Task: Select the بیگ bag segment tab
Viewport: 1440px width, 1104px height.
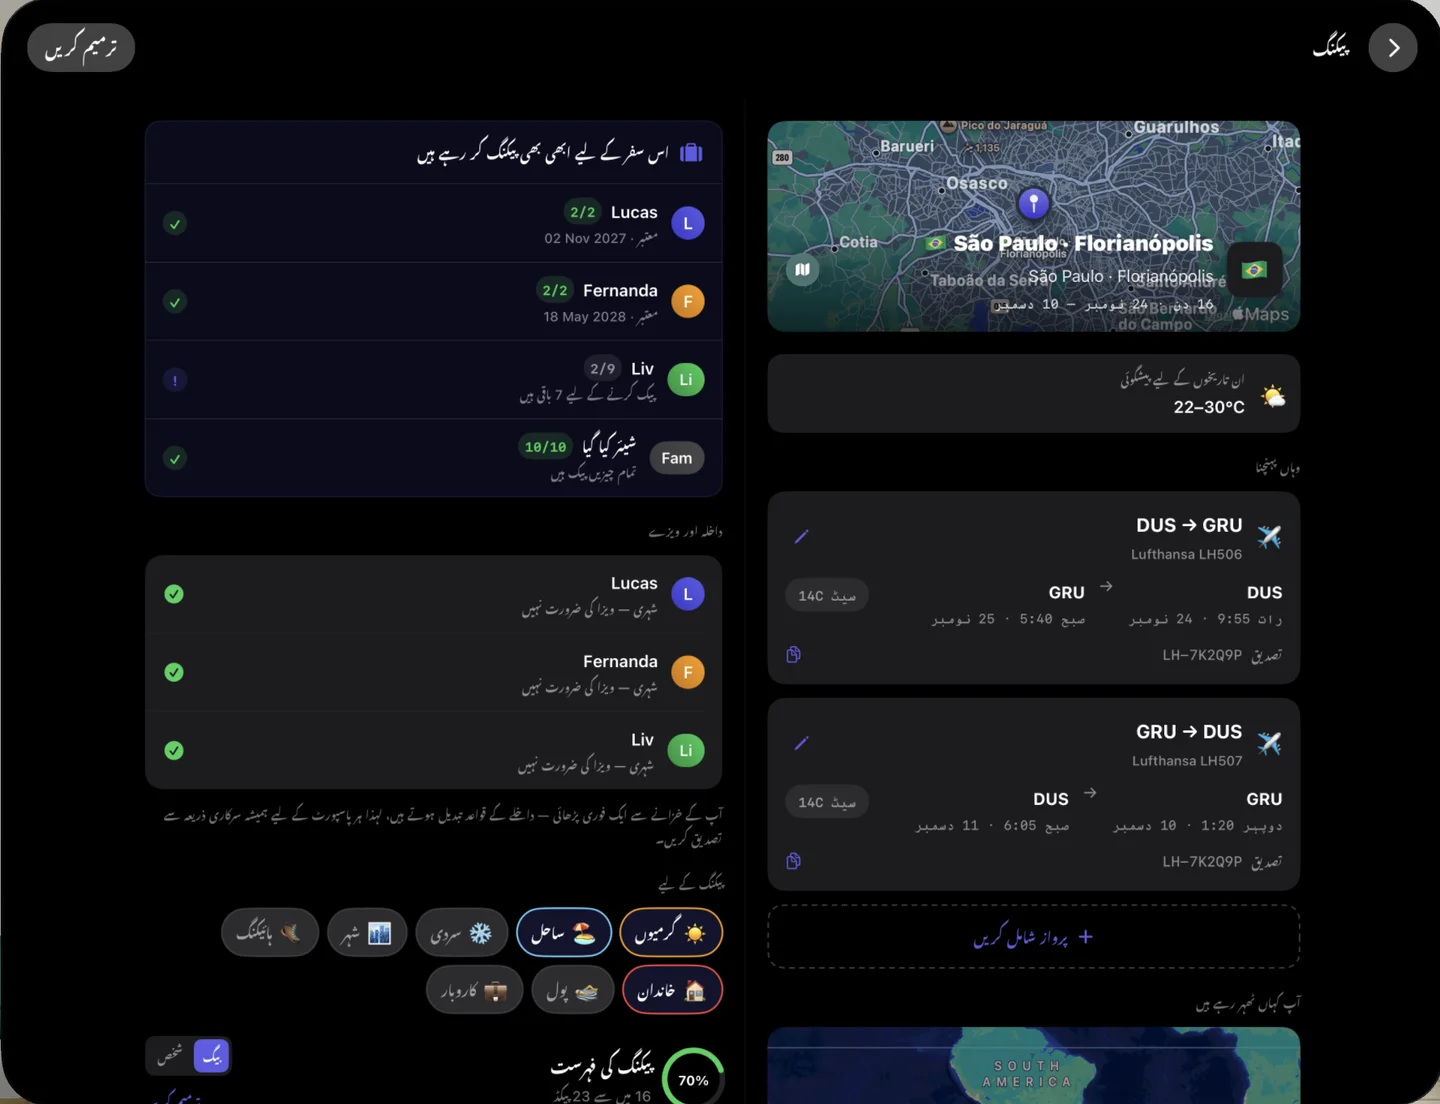Action: (211, 1055)
